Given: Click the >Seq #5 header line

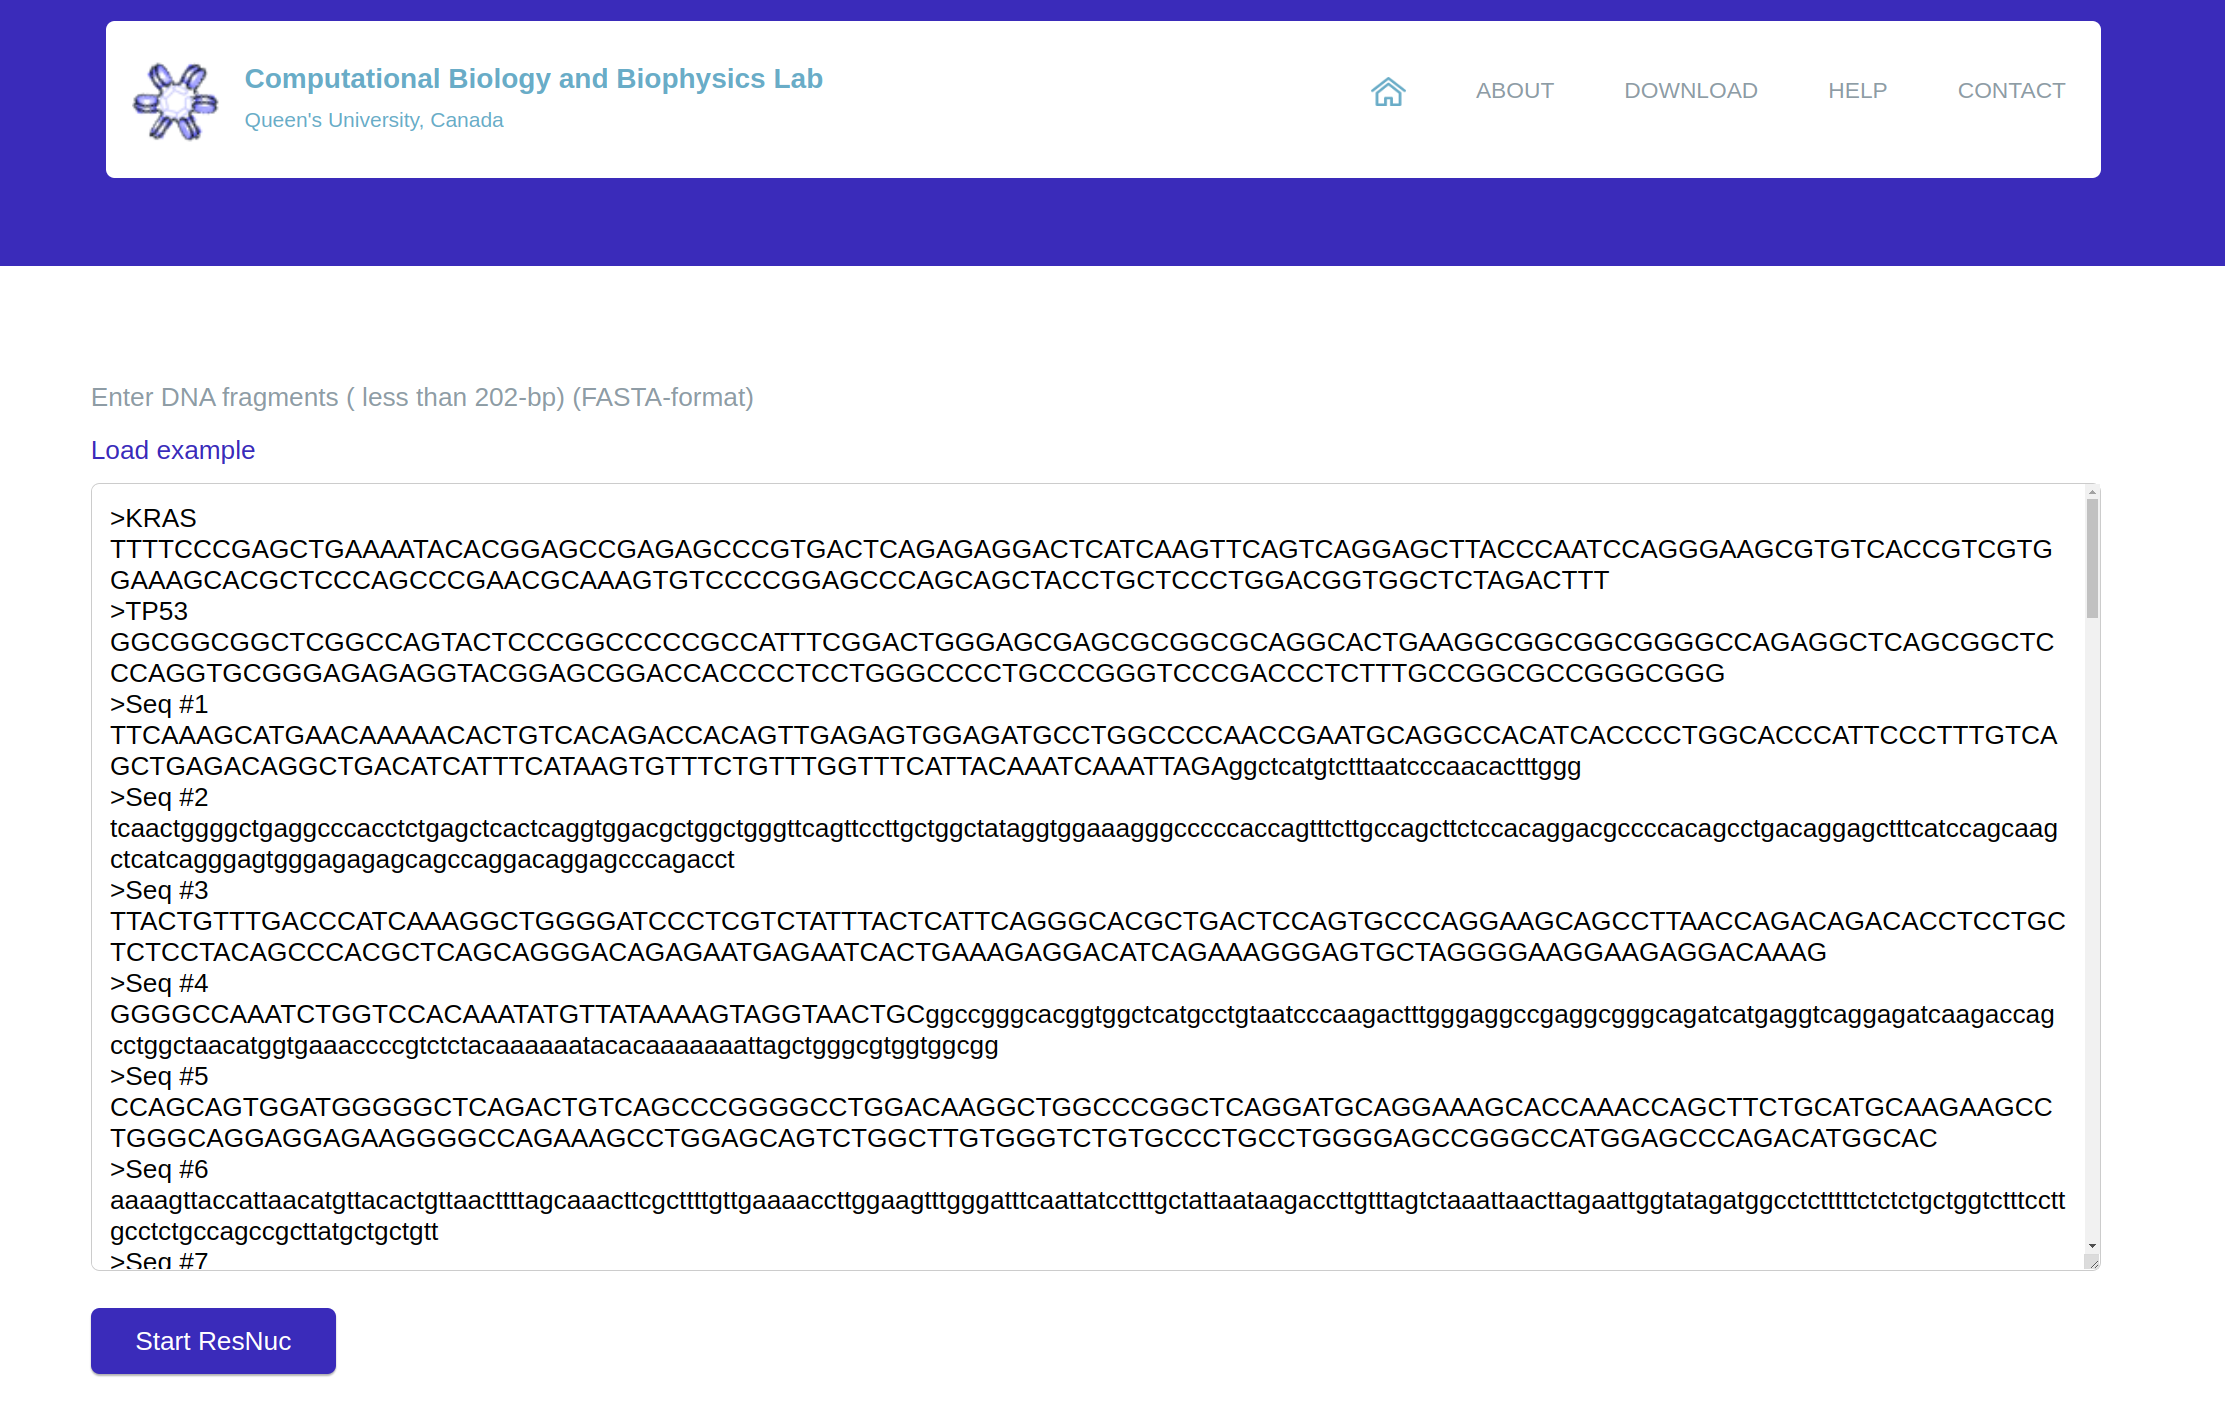Looking at the screenshot, I should (x=160, y=1076).
